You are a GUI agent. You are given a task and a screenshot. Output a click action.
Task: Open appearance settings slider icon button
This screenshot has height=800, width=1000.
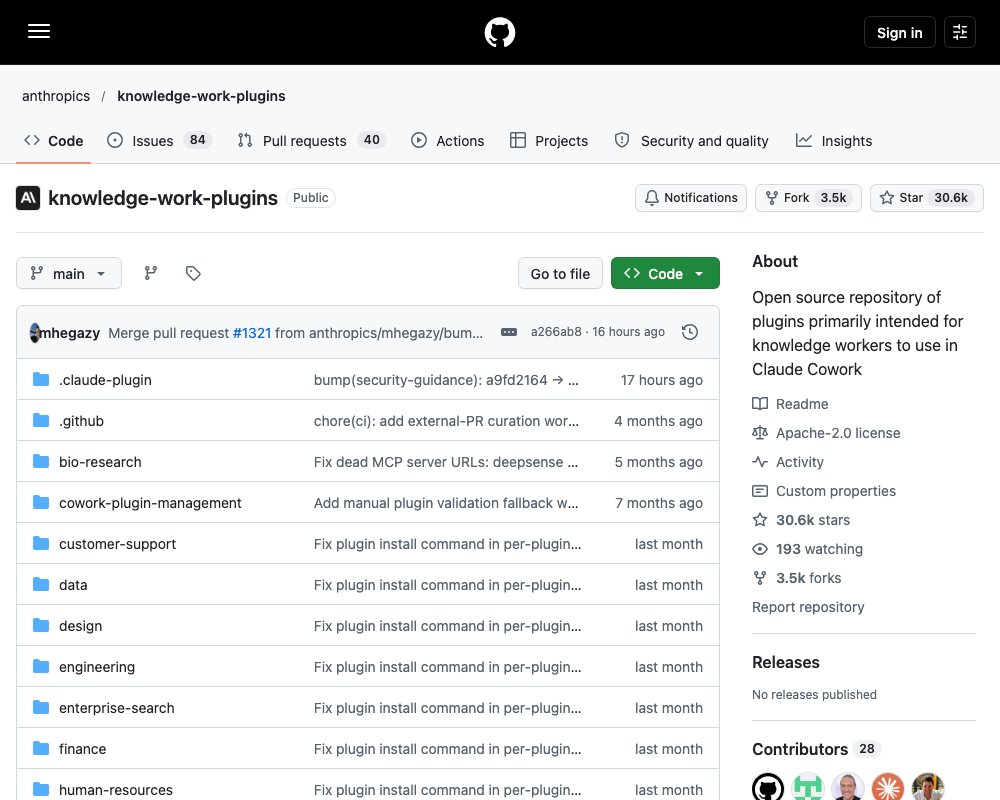coord(960,32)
